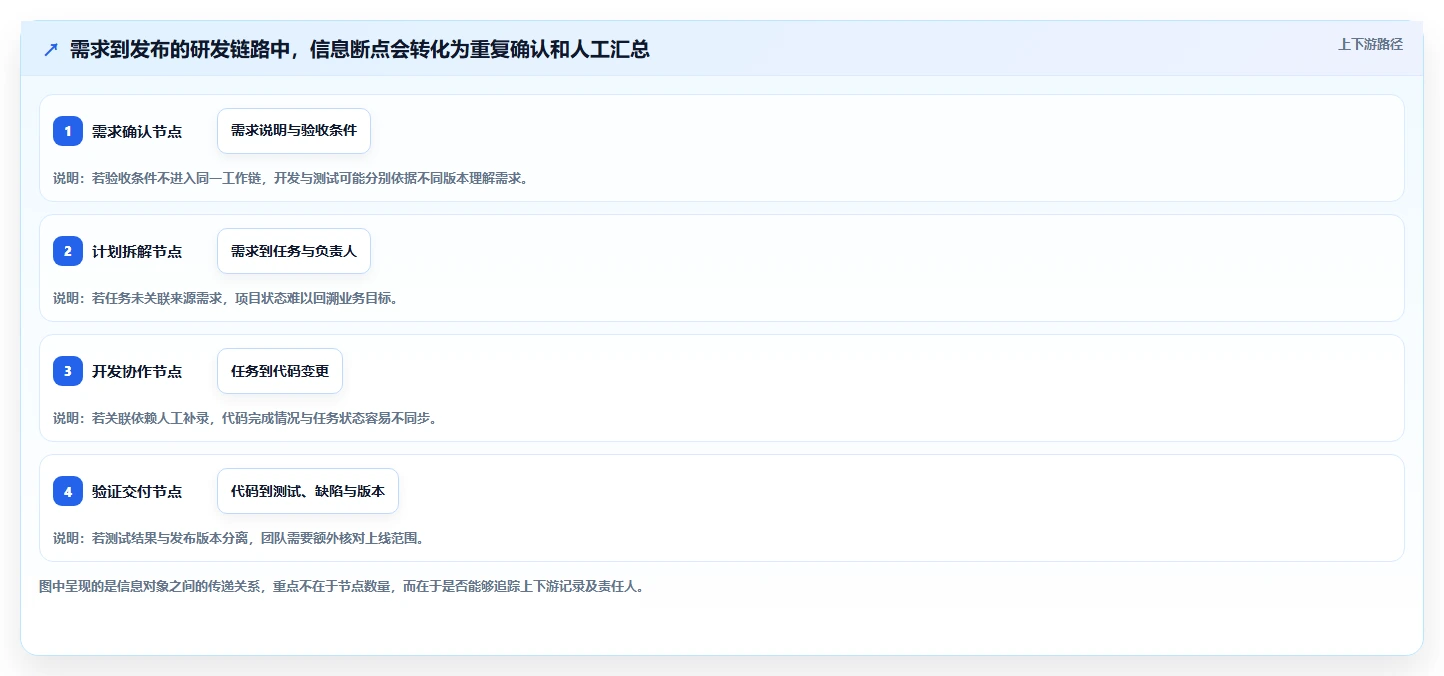1444x676 pixels.
Task: Click the note starting with 说明：若验收条件不进入同一工作链
Action: pyautogui.click(x=290, y=178)
